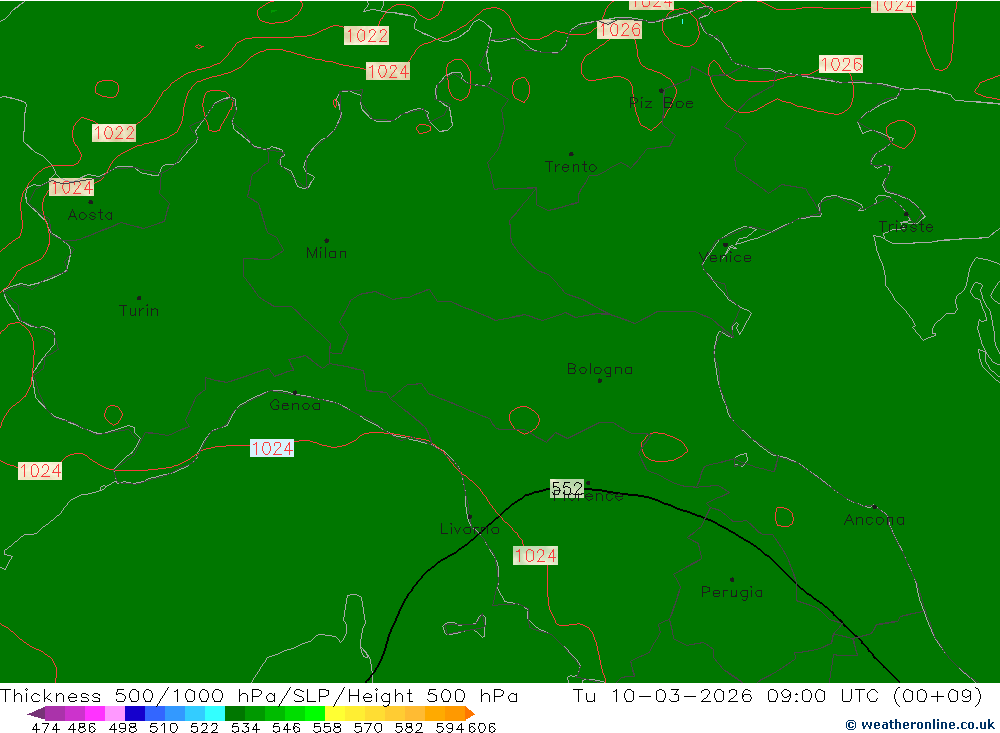Click the 1026 isobar label north of Trieste
Screen dimensions: 1000x733
pos(841,64)
